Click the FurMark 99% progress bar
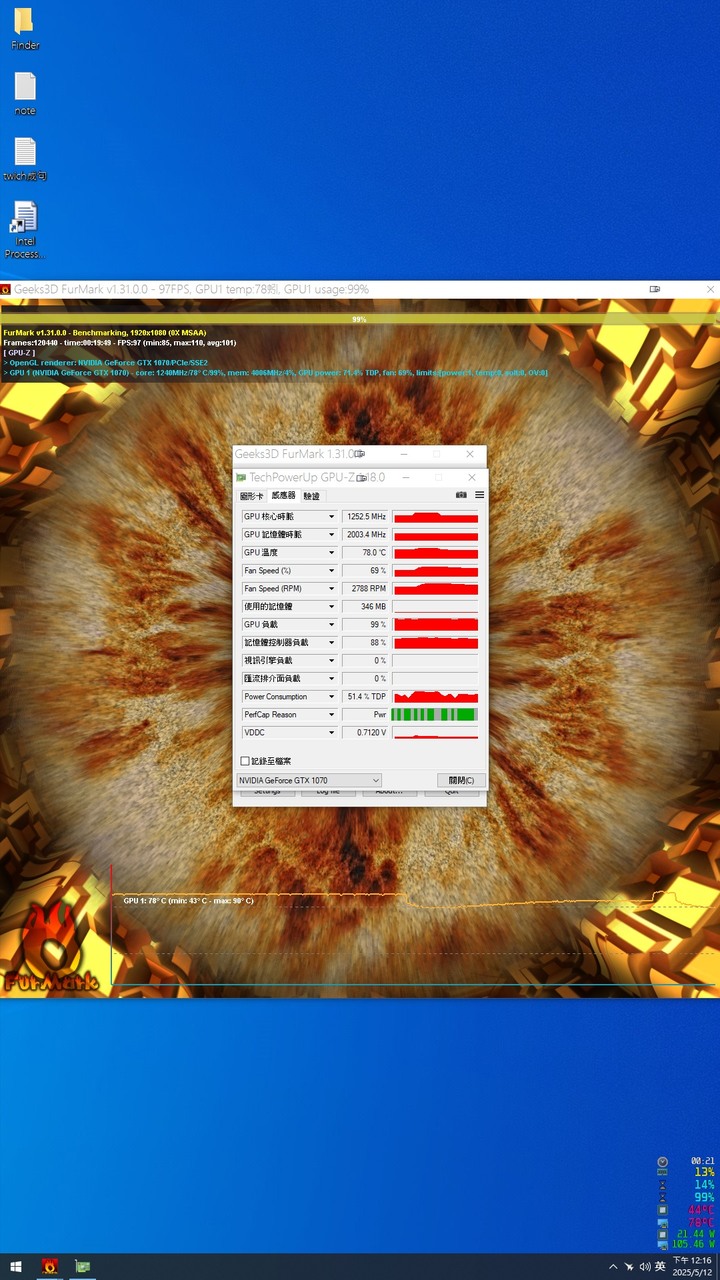 point(359,320)
